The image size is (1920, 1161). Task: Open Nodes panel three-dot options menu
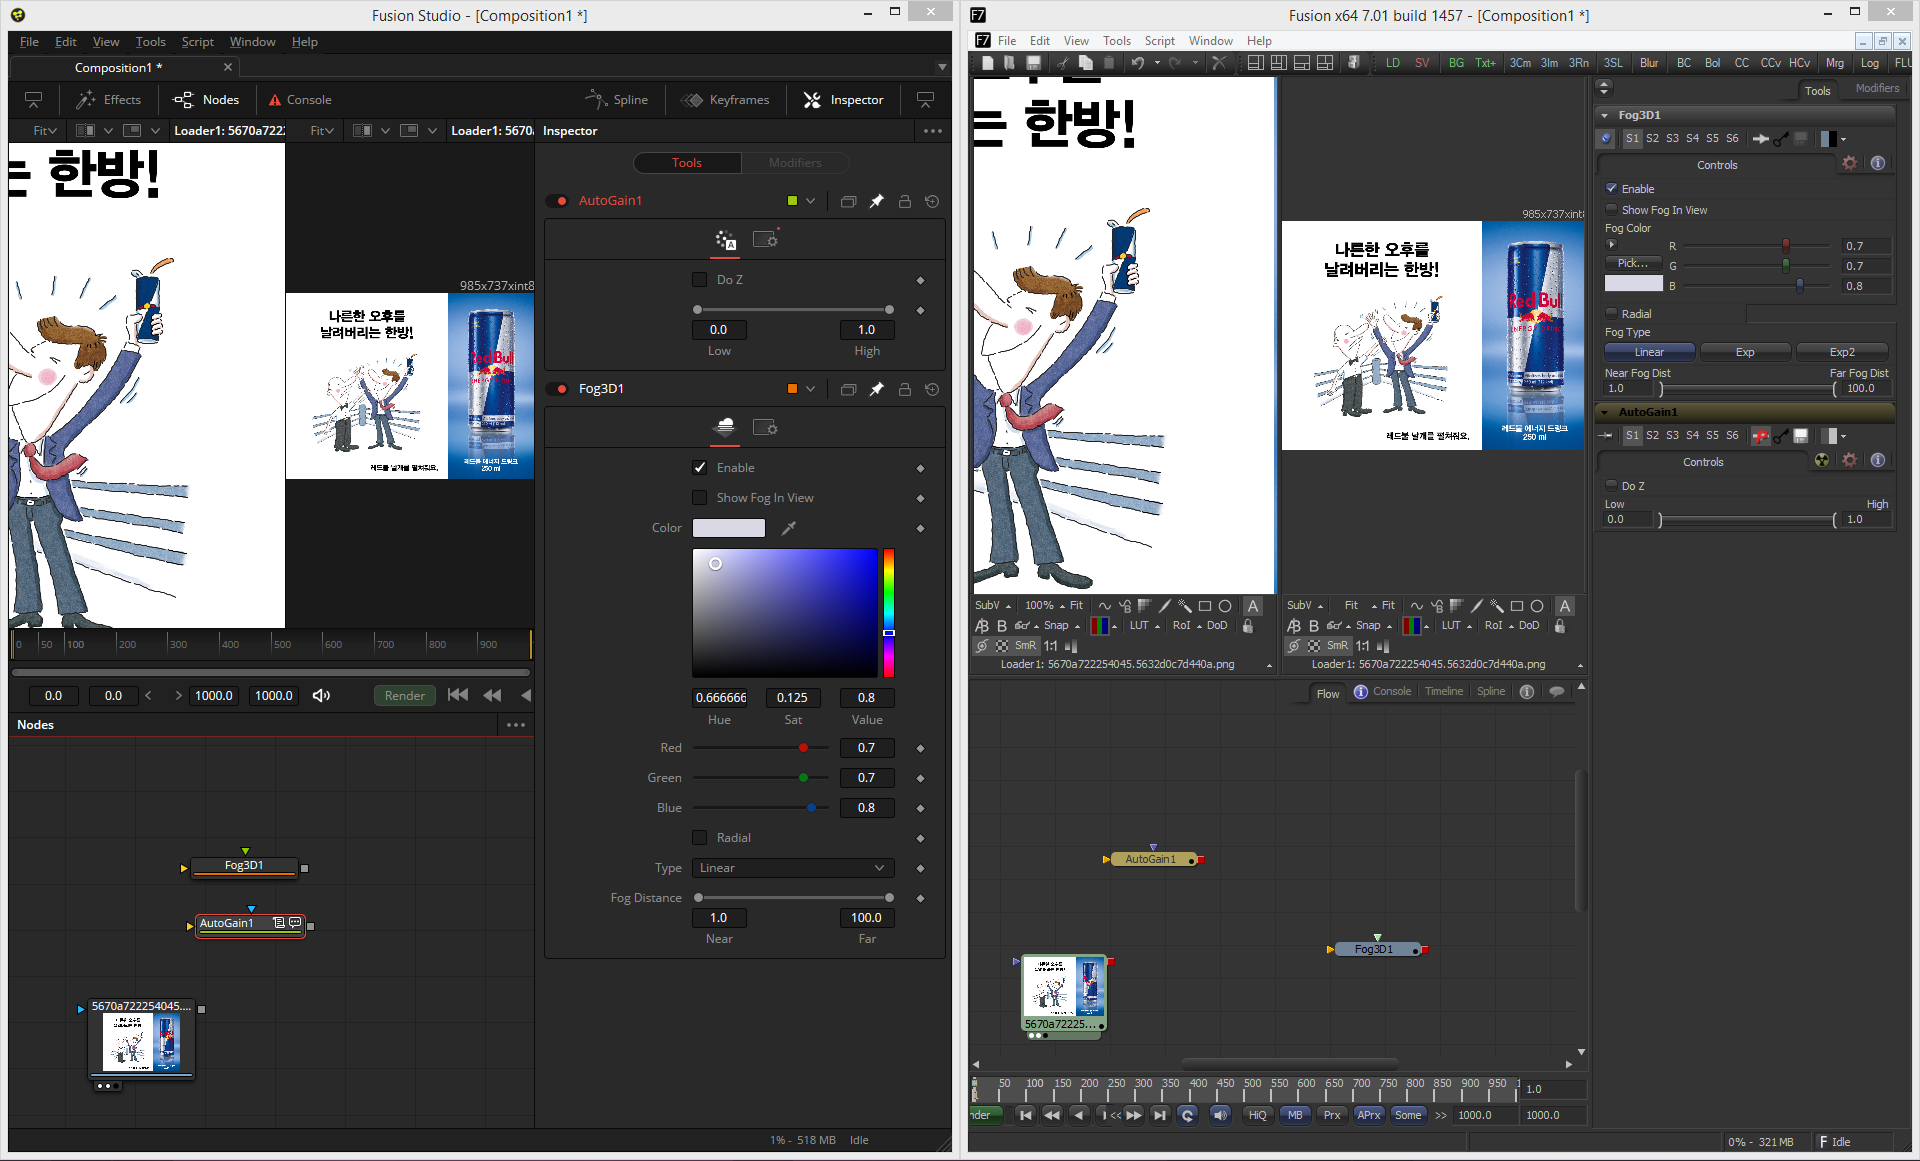click(516, 725)
